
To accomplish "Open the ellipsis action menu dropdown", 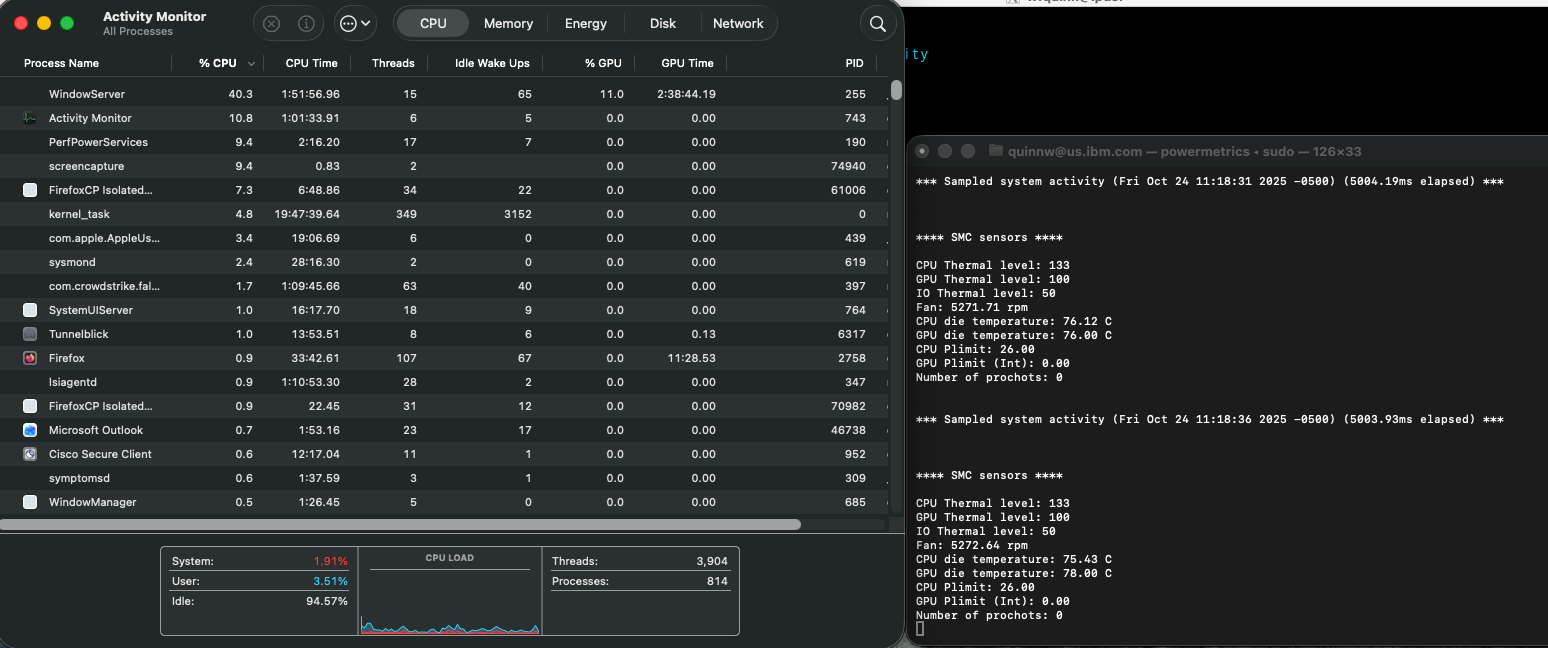I will click(x=356, y=23).
